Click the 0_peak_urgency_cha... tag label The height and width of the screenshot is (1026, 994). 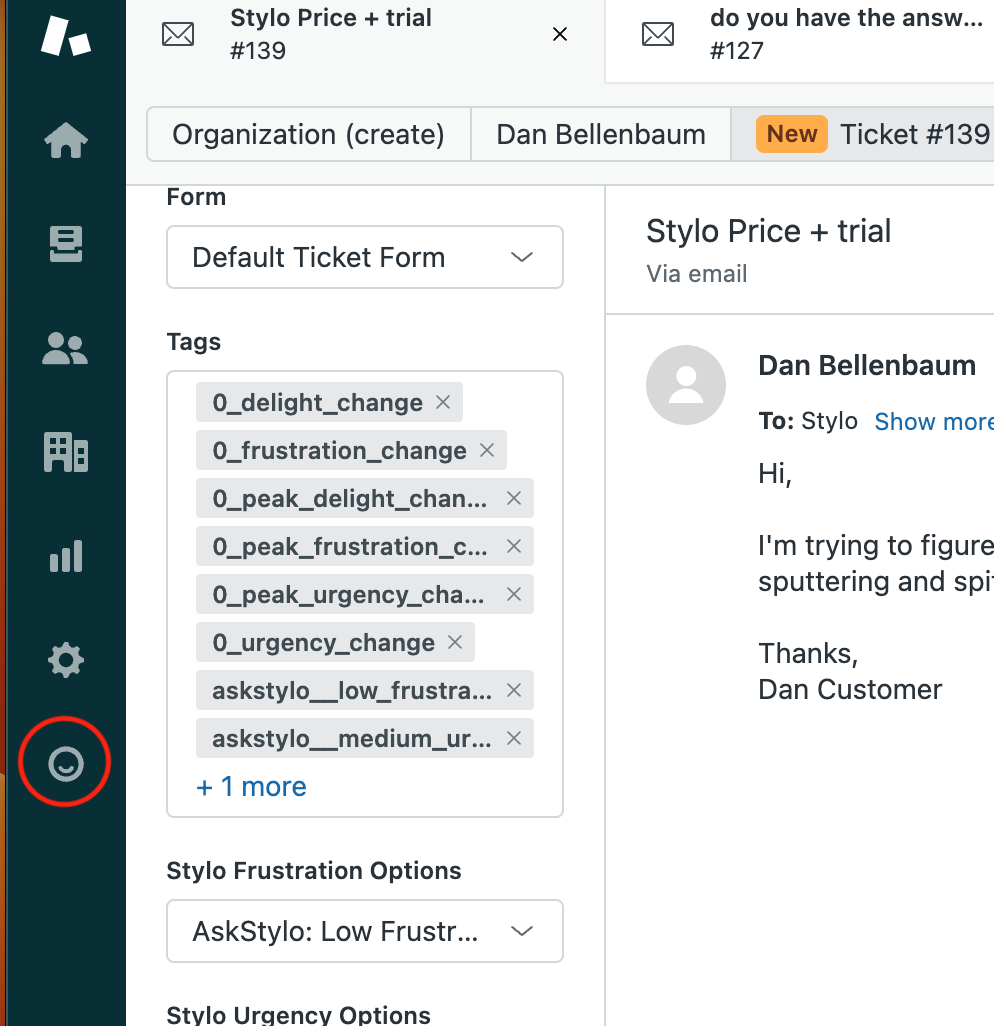348,593
